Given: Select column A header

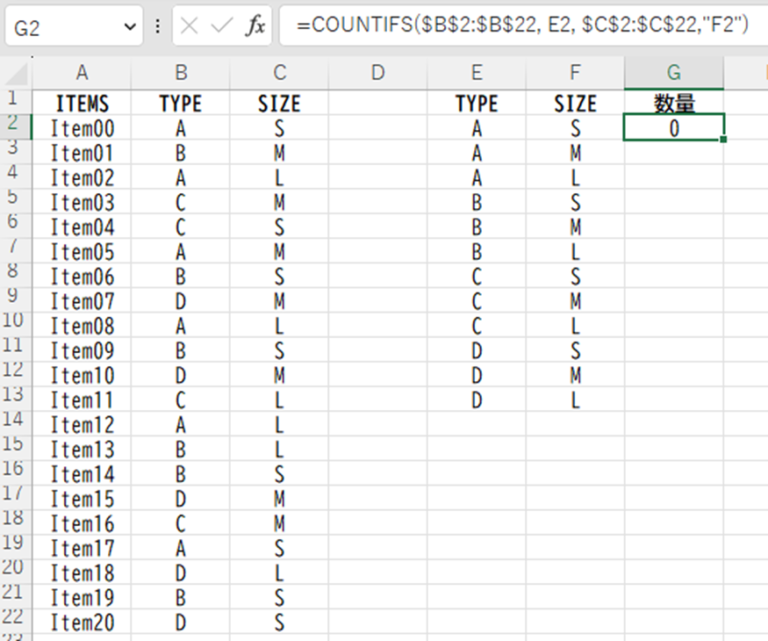Looking at the screenshot, I should coord(82,72).
